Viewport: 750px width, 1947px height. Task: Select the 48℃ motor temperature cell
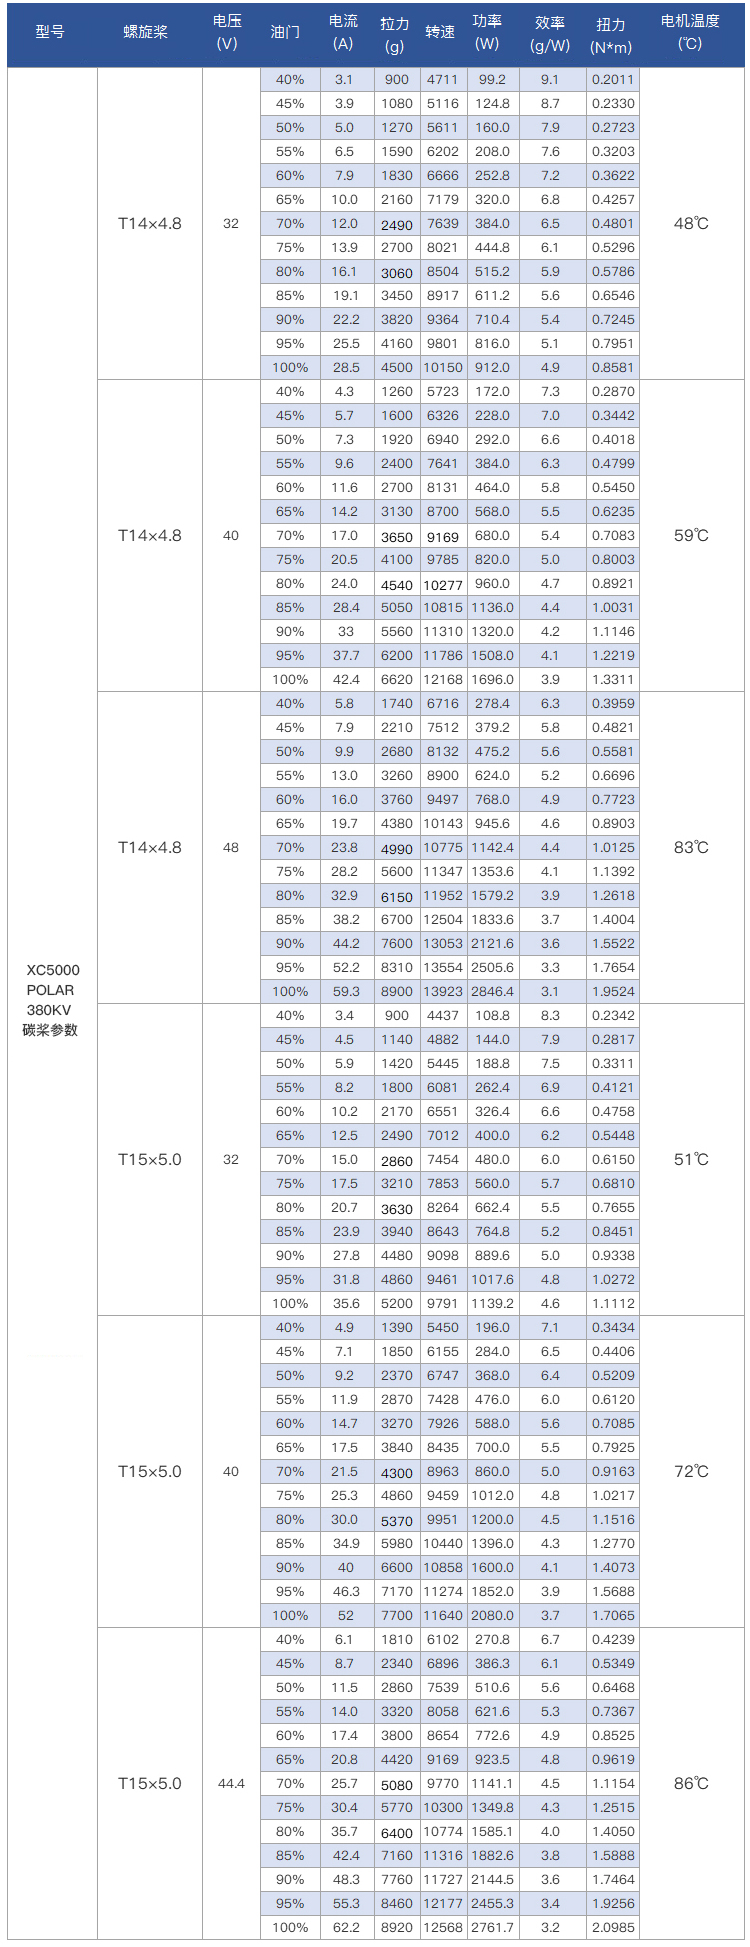pos(691,223)
